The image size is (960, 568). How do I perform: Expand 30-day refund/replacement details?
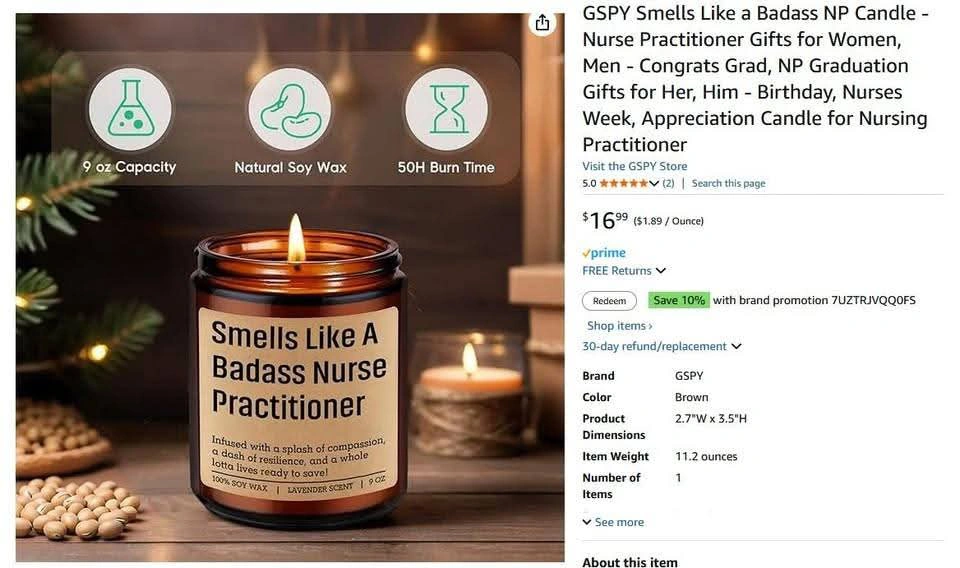tap(737, 346)
